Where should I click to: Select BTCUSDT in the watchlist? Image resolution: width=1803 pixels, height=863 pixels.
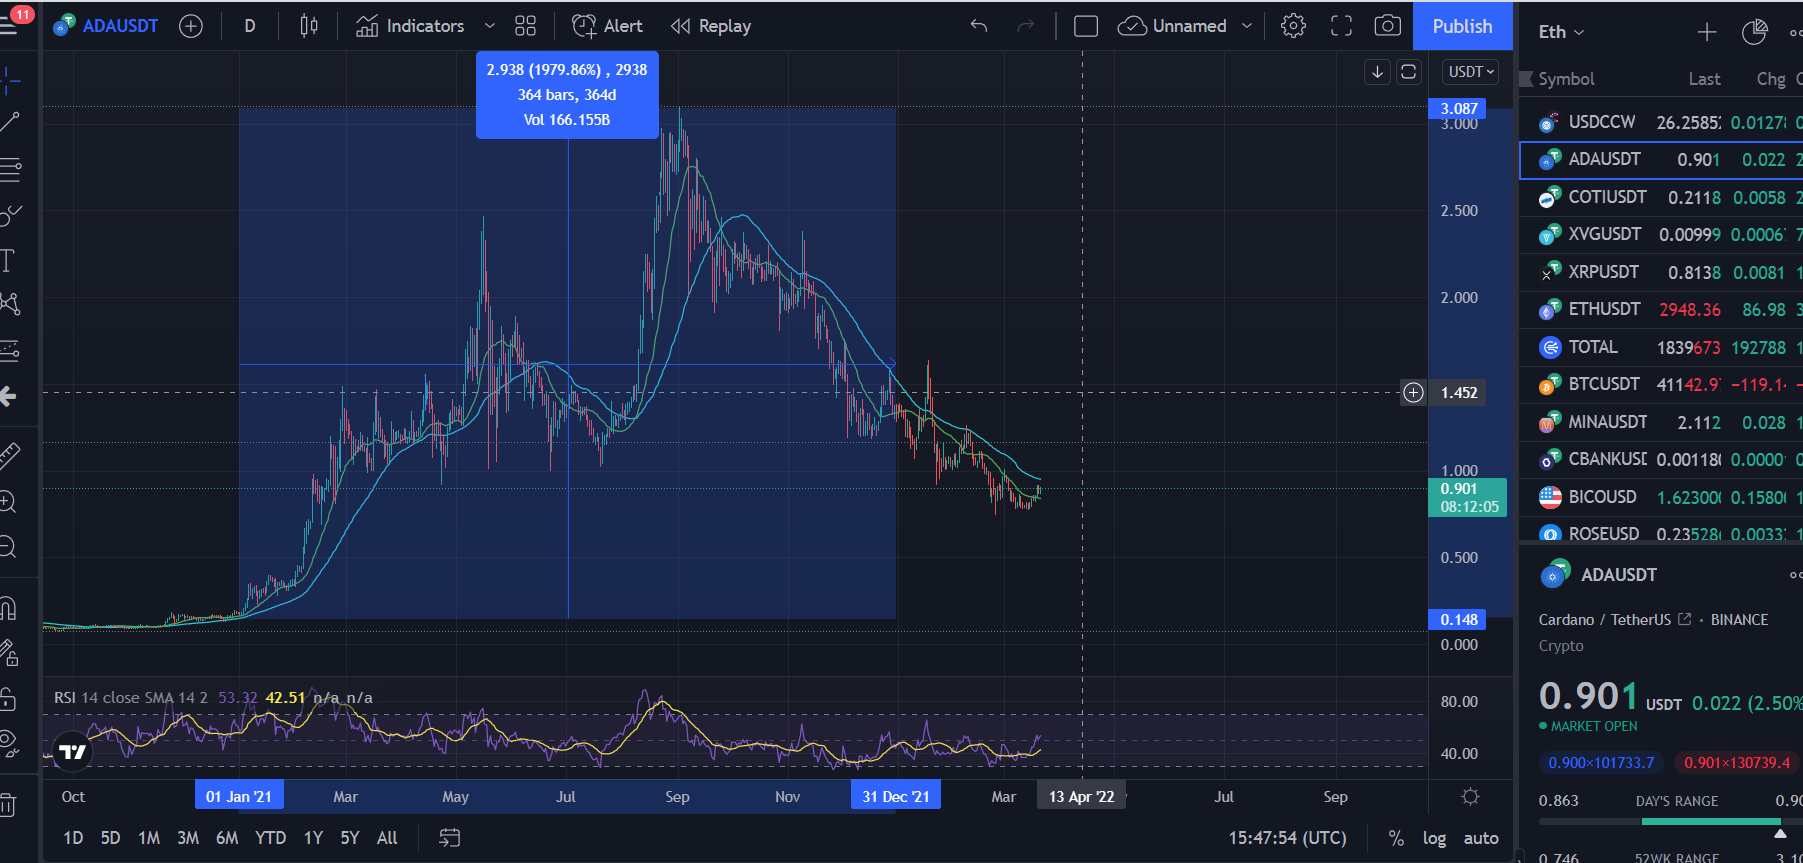pos(1661,384)
